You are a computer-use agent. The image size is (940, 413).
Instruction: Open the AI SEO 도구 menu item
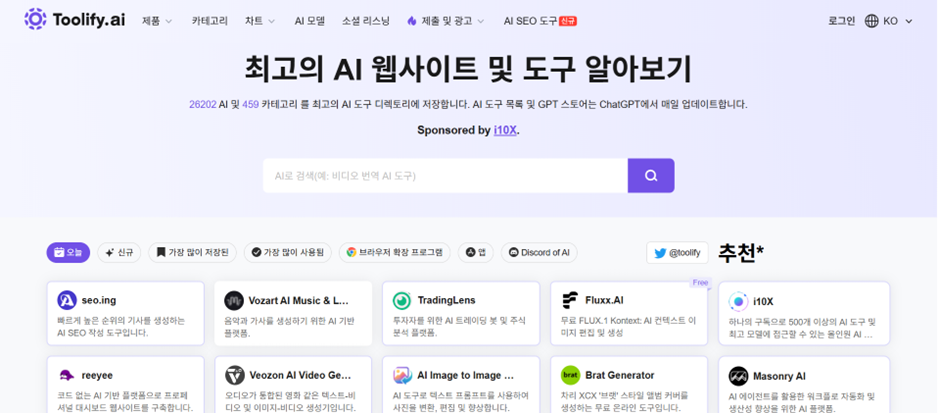pyautogui.click(x=531, y=21)
